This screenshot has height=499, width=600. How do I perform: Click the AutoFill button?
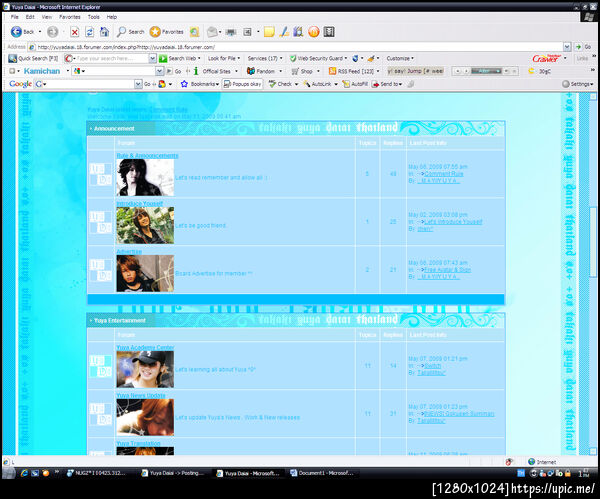(355, 84)
